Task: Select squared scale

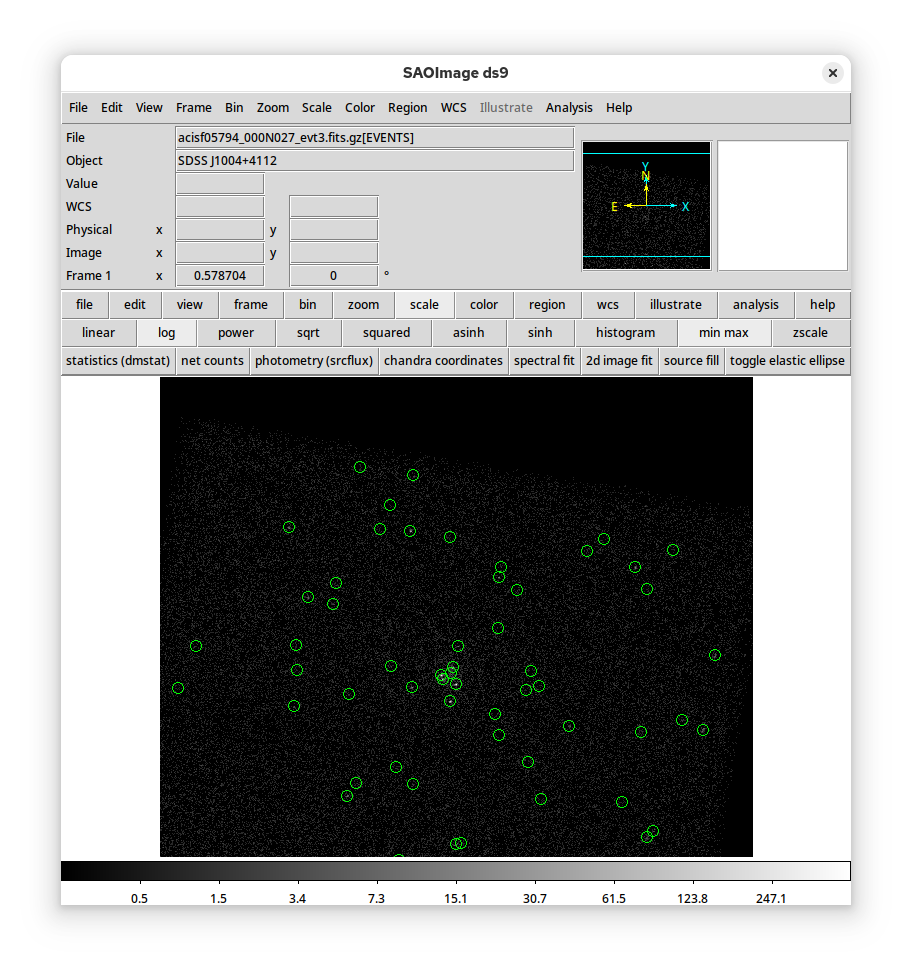Action: coord(386,333)
